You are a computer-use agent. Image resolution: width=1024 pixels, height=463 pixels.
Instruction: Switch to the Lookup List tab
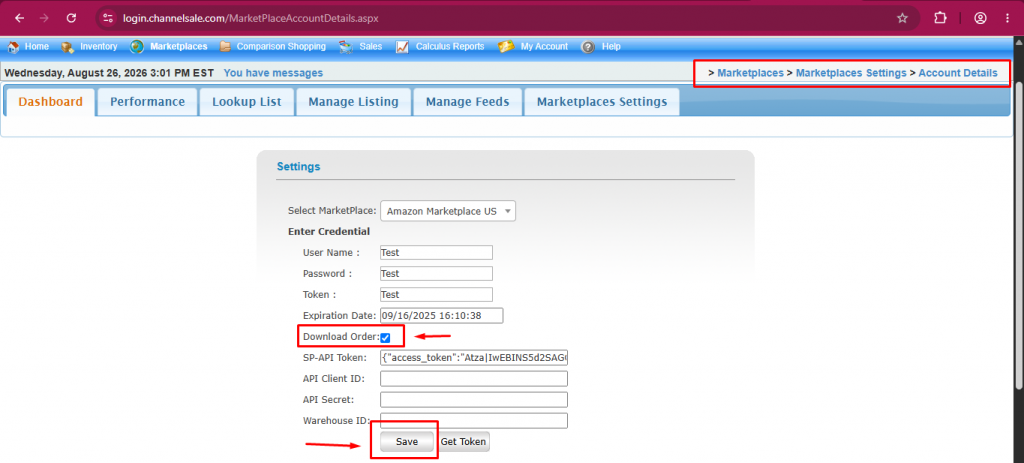(x=247, y=102)
